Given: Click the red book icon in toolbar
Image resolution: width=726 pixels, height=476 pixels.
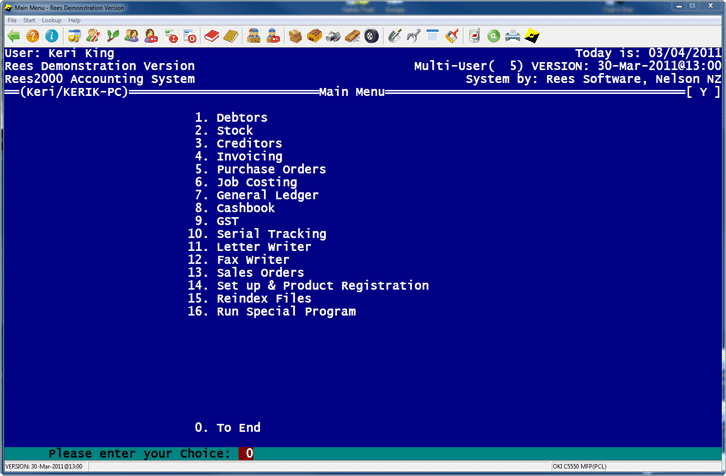Looking at the screenshot, I should 211,36.
